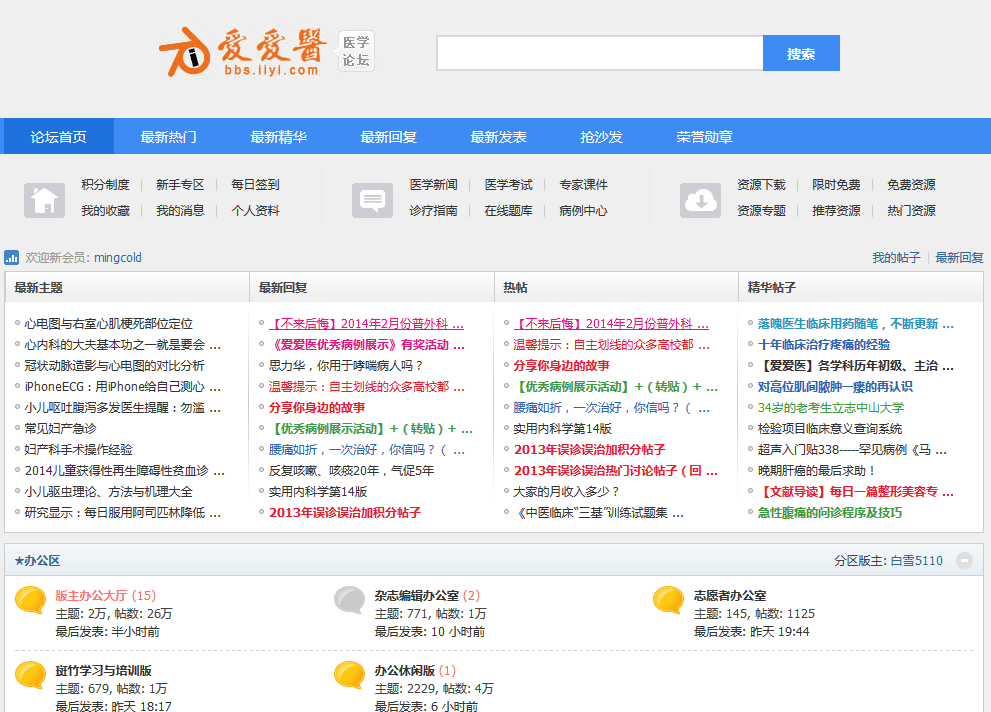Open thread 心电图与右室心肌梗死部位定位
991x712 pixels.
[108, 323]
